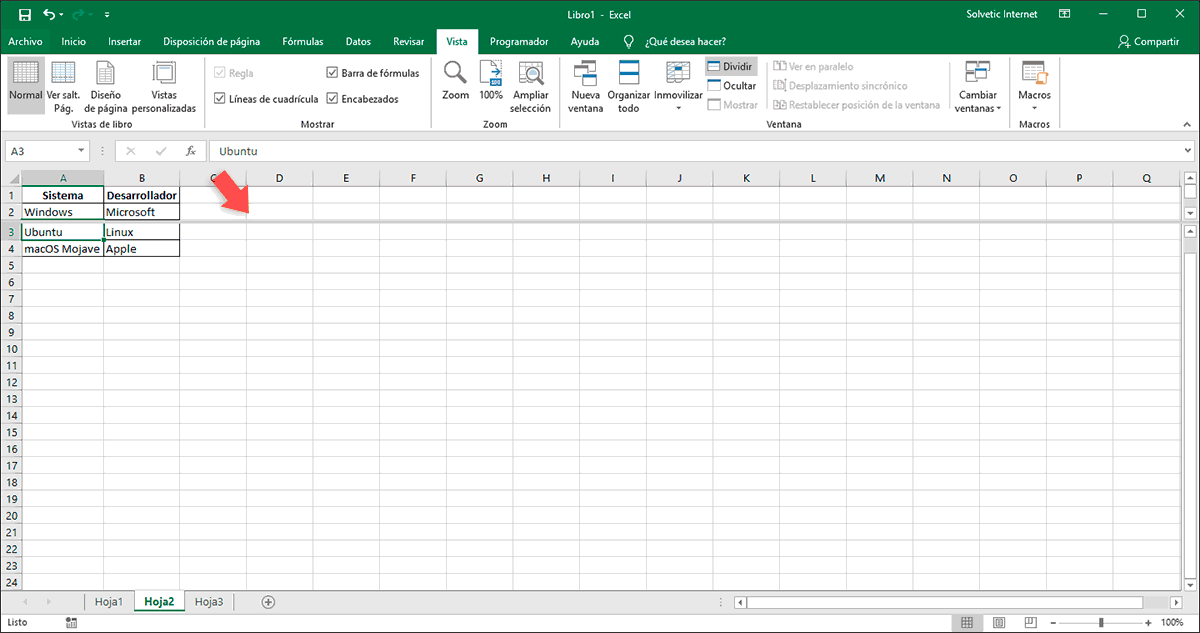Screen dimensions: 1200x633
Task: Select Normal view icon in status bar
Action: pos(967,622)
